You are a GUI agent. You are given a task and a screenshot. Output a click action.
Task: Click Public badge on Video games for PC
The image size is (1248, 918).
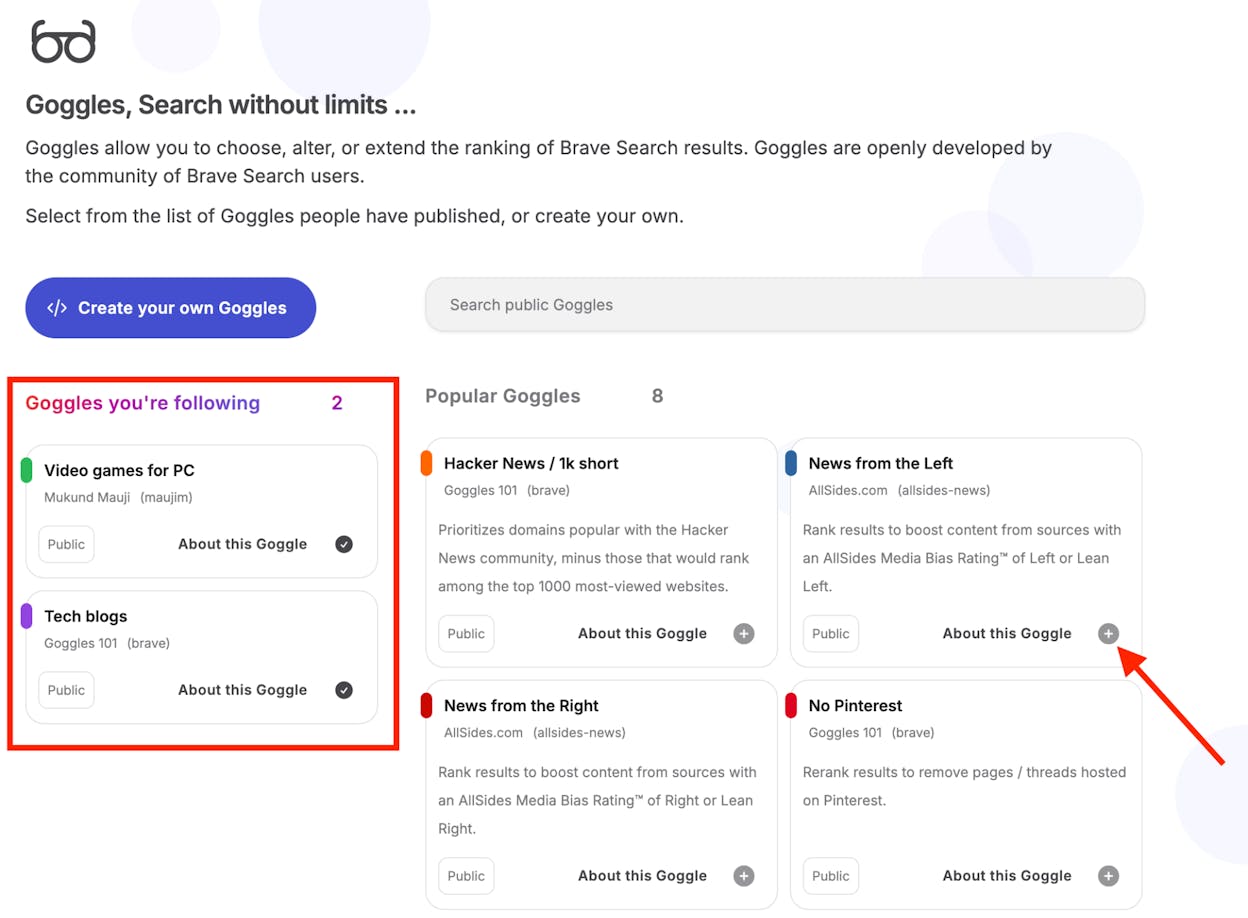[66, 544]
